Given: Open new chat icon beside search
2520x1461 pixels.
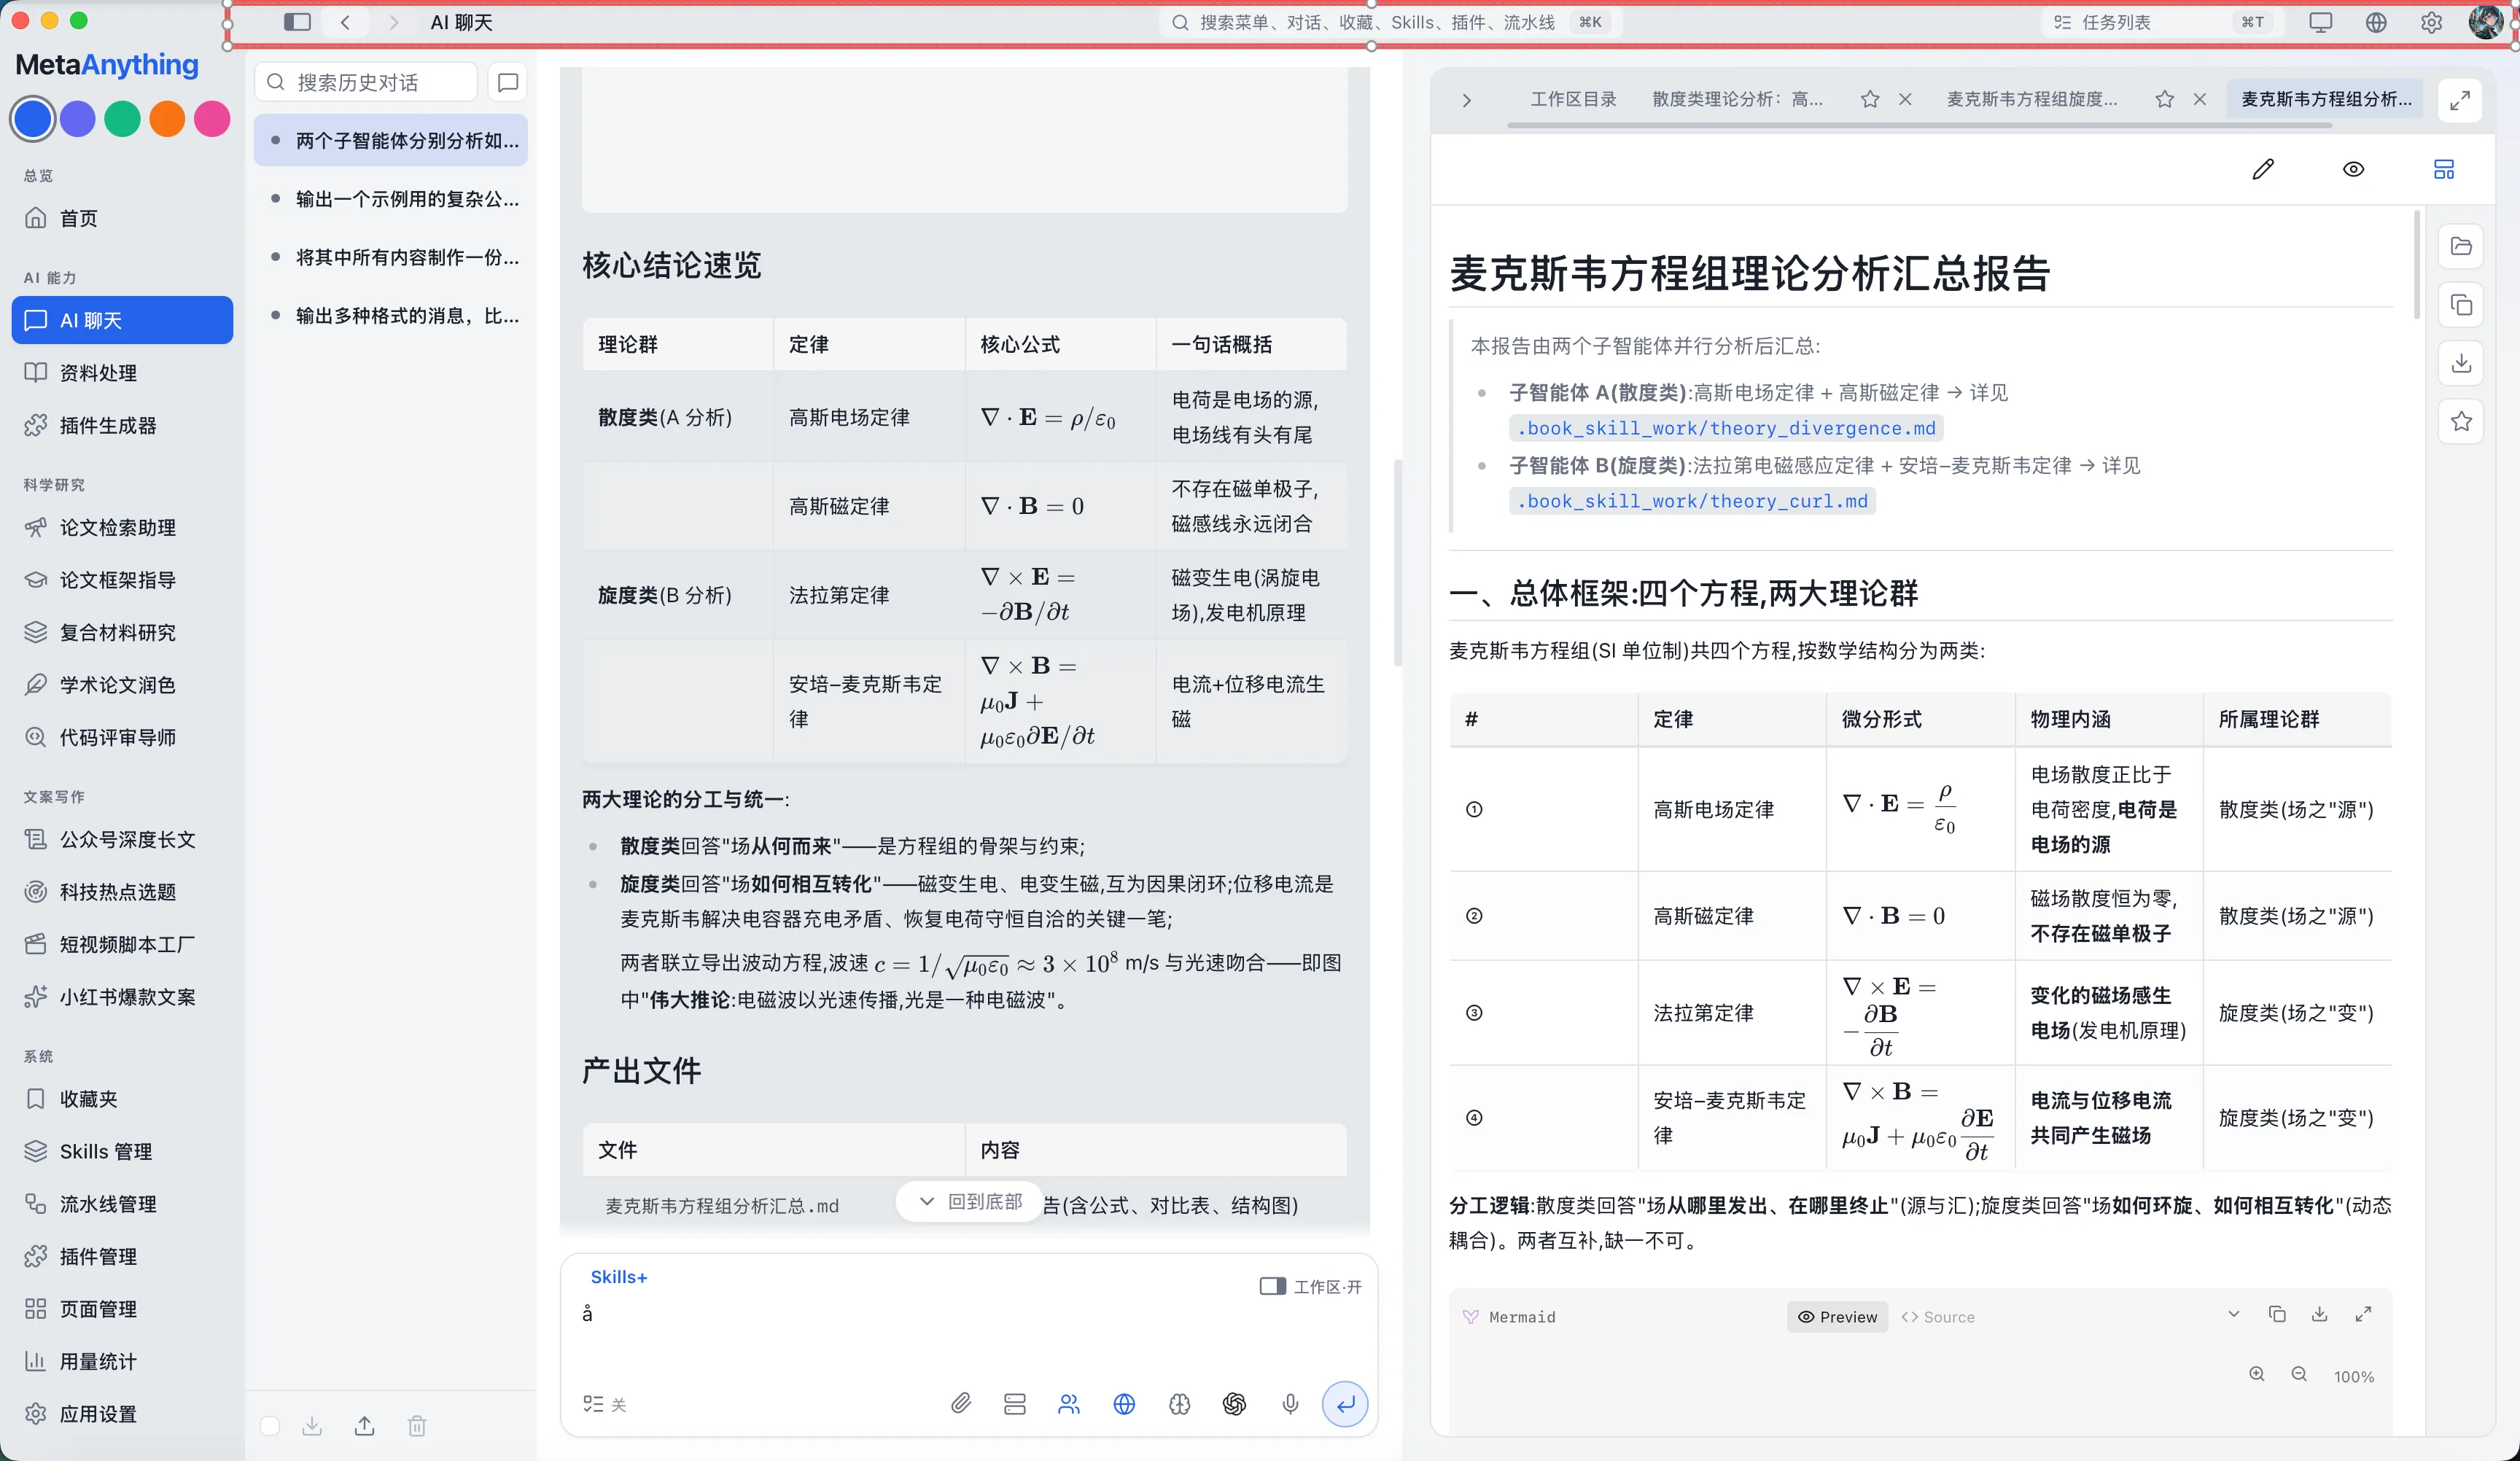Looking at the screenshot, I should [x=508, y=82].
